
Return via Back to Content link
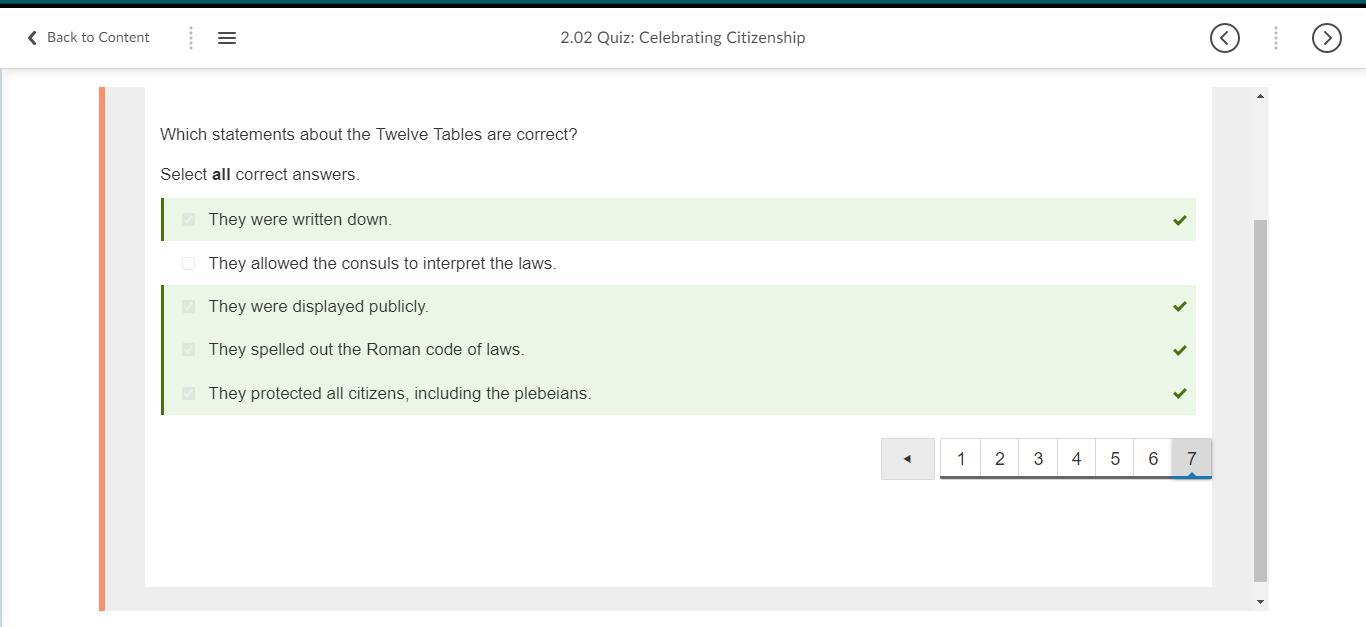tap(88, 38)
